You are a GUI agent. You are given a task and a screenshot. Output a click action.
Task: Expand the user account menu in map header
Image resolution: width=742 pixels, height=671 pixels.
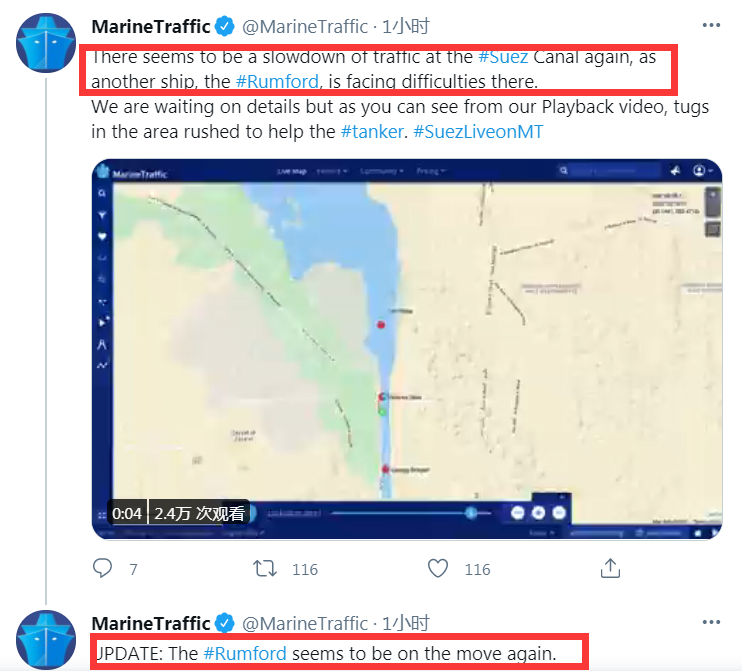(703, 170)
